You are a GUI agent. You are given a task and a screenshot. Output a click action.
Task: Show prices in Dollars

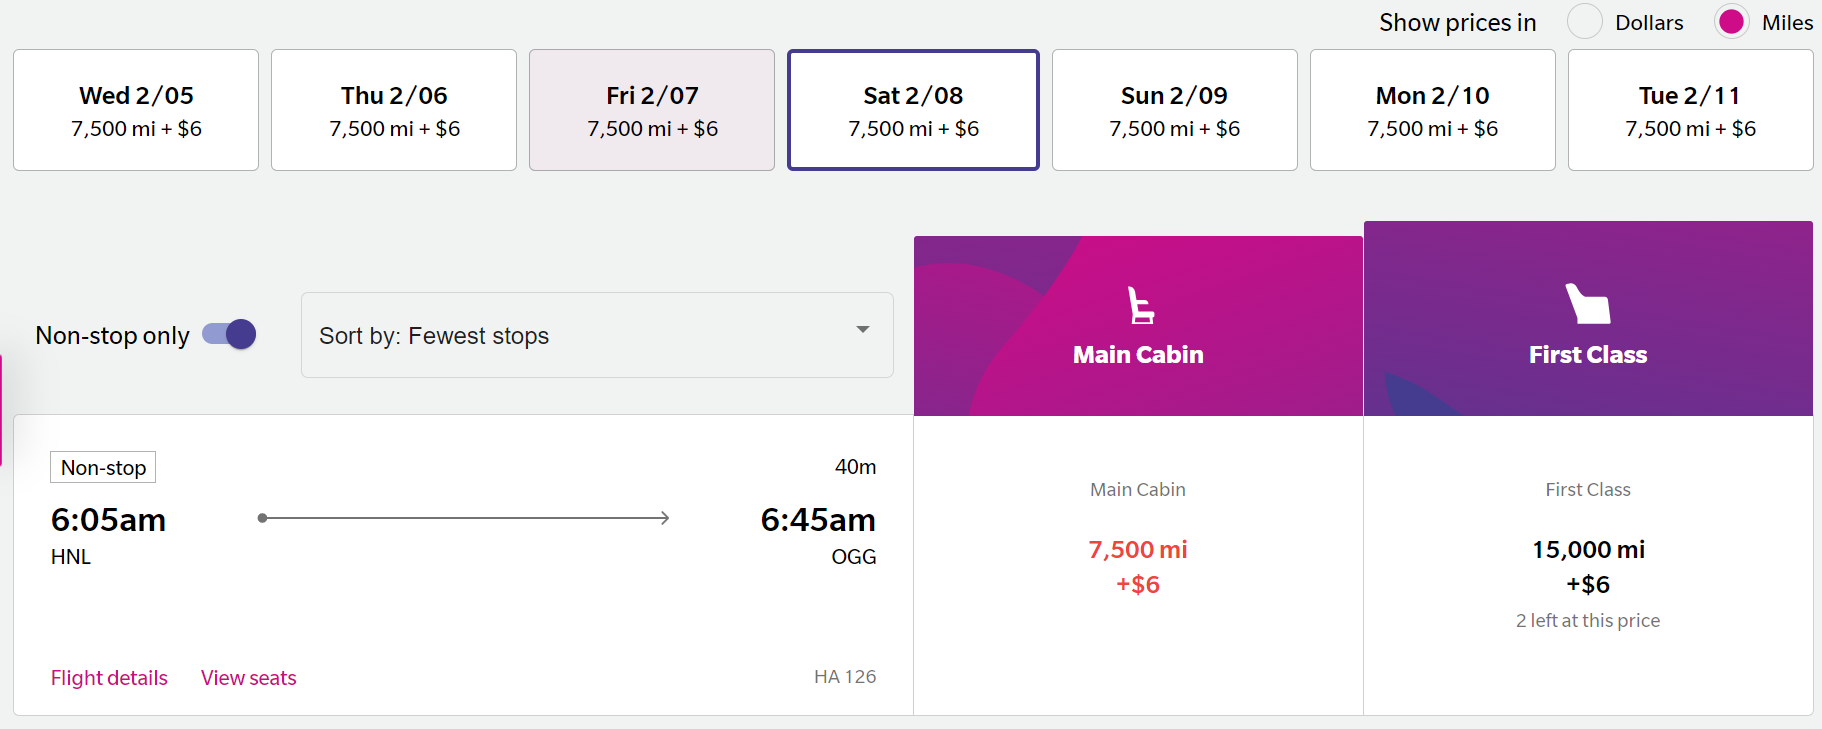click(1585, 21)
